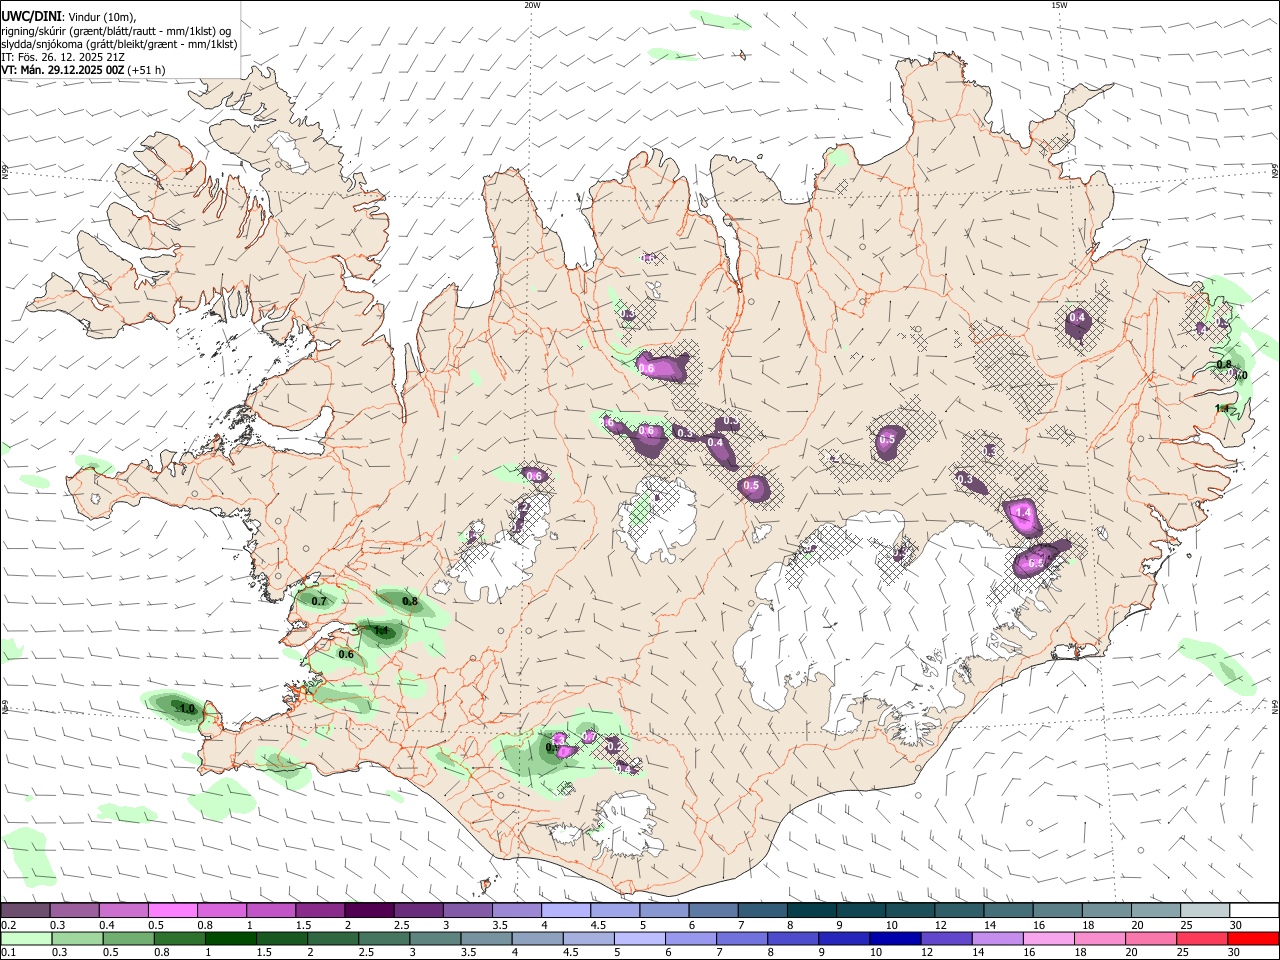Click the 15W longitude label
Viewport: 1280px width, 960px height.
[x=1059, y=5]
